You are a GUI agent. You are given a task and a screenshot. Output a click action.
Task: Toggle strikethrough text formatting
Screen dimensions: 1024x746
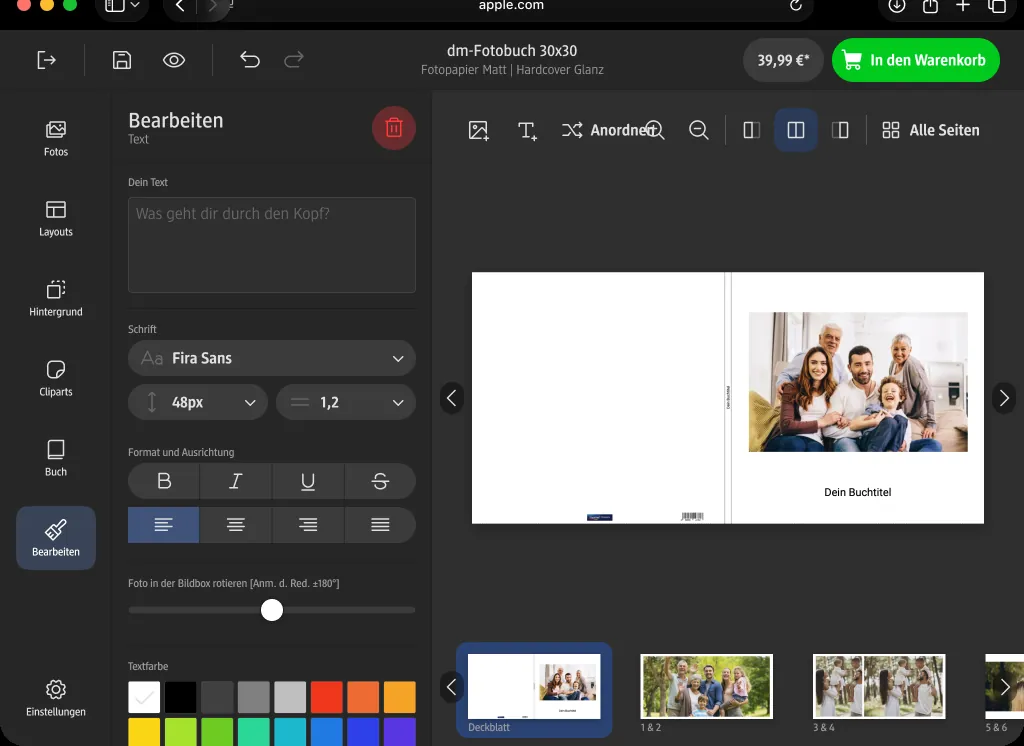pyautogui.click(x=380, y=481)
